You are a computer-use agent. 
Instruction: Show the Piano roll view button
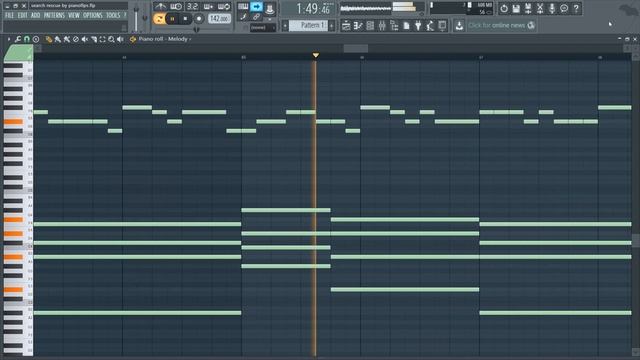(358, 26)
